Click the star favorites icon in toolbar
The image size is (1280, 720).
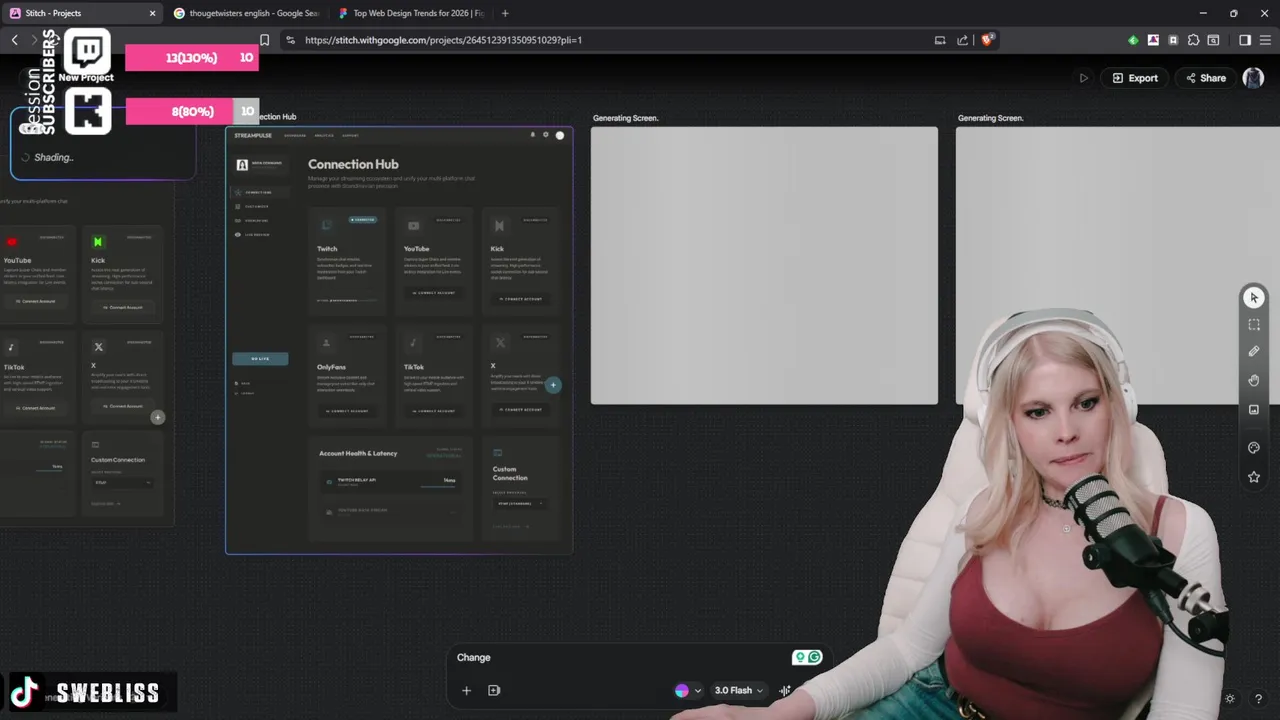pos(1253,477)
